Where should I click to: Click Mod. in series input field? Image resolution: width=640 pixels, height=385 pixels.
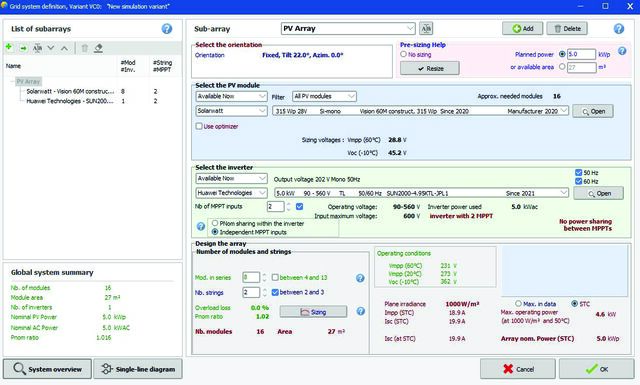[251, 278]
